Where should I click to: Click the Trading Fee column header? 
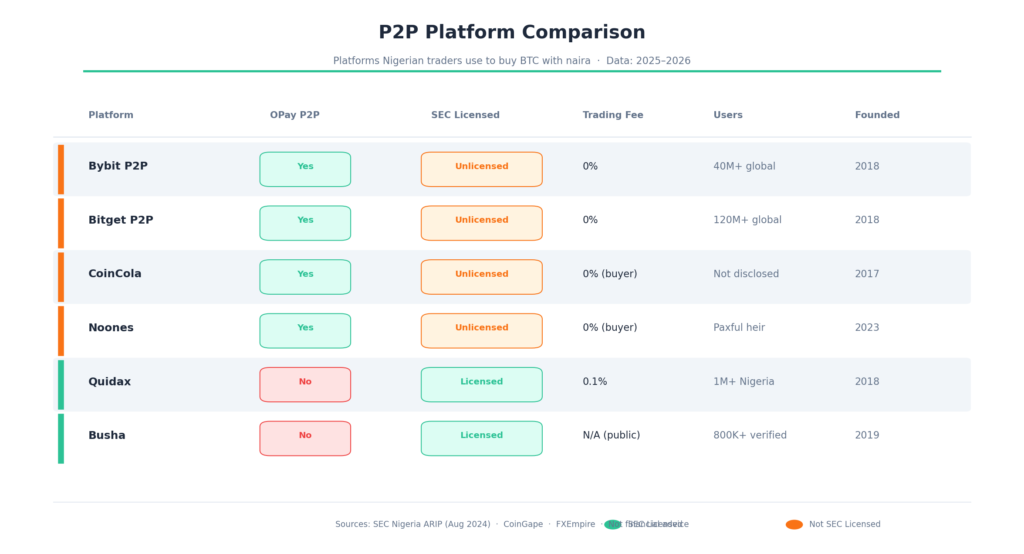[613, 115]
